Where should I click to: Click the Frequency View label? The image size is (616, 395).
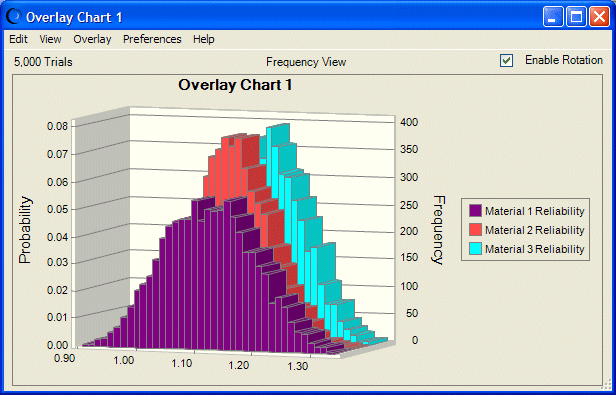(306, 62)
